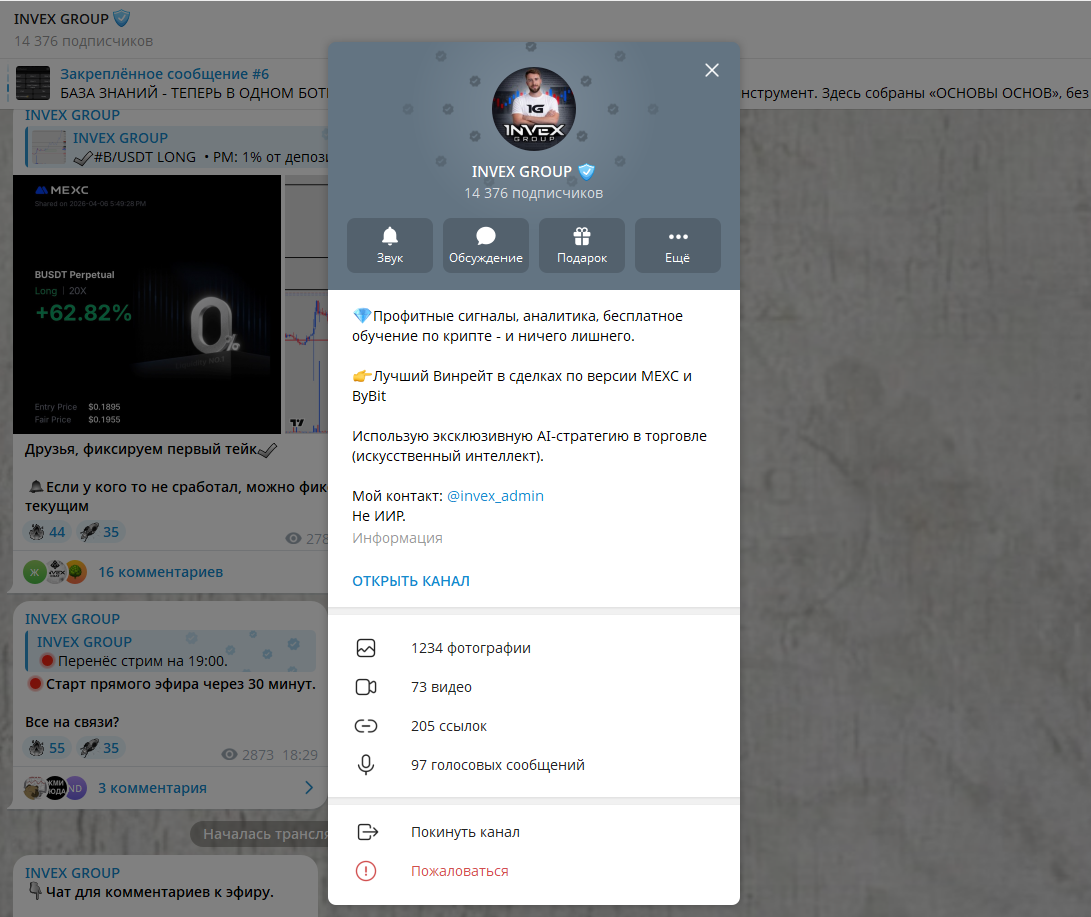Open the 73 видео section
Screen dimensions: 1091x917
(534, 687)
